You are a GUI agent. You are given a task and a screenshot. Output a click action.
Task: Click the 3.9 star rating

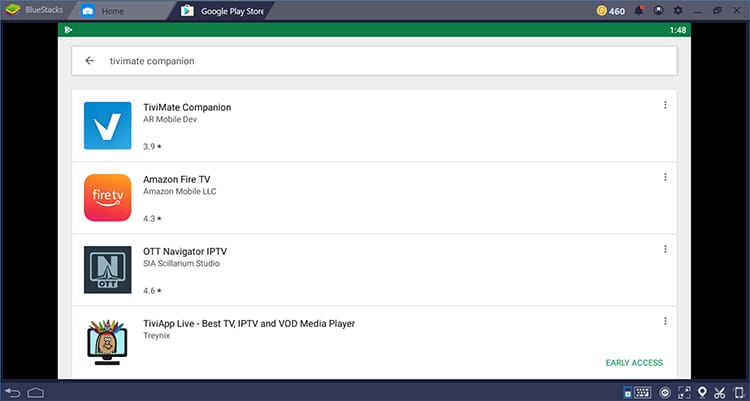[152, 146]
